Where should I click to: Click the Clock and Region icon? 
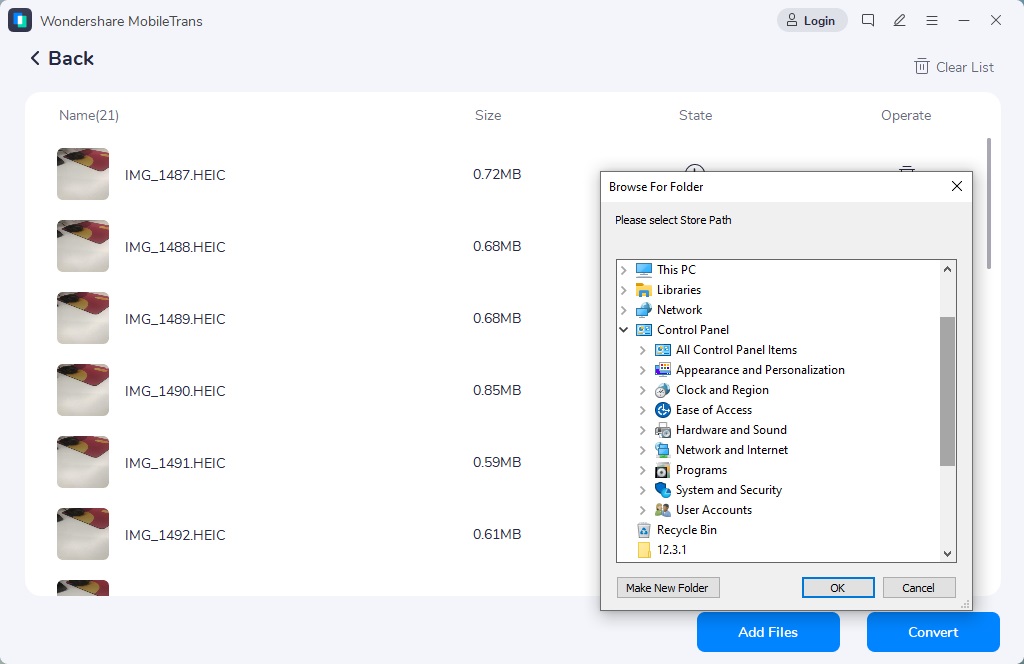pyautogui.click(x=663, y=390)
